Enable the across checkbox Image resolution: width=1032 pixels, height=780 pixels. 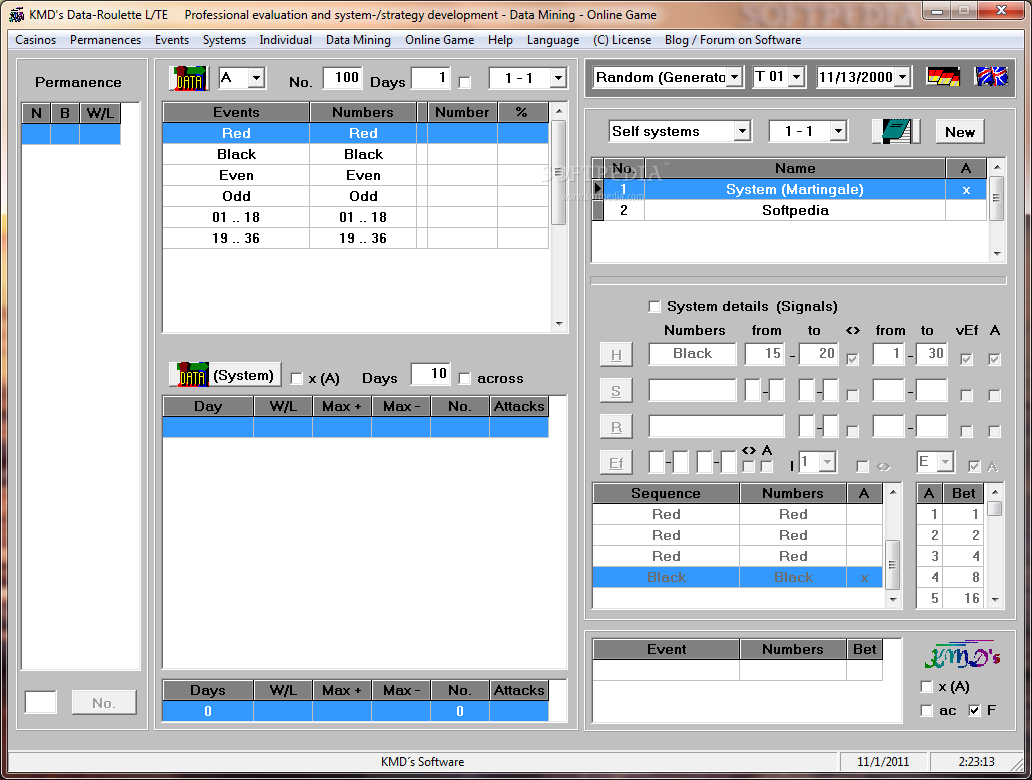coord(465,378)
